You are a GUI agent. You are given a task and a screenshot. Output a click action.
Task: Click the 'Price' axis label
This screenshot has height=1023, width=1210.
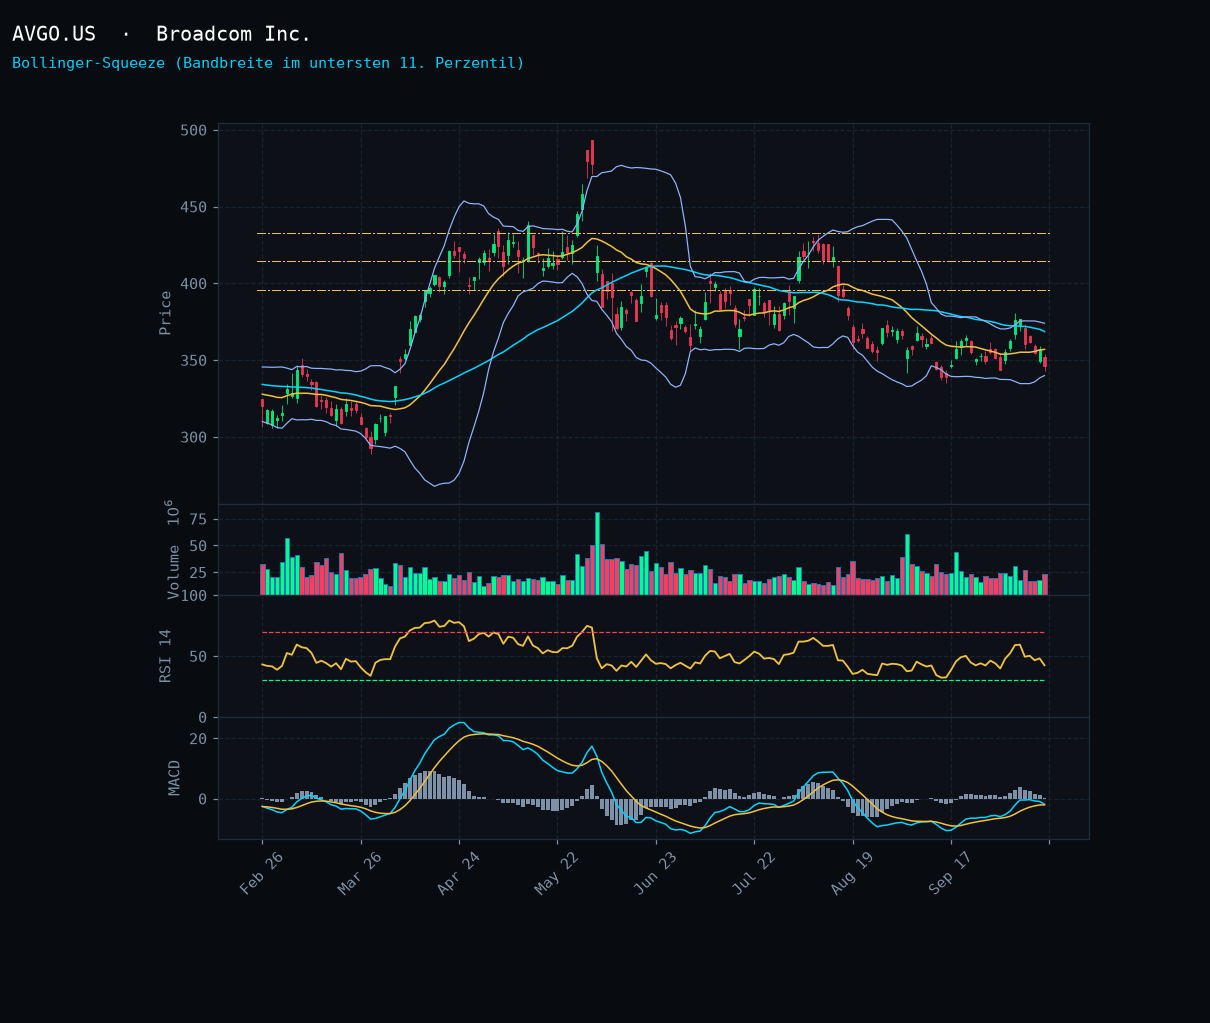point(166,313)
